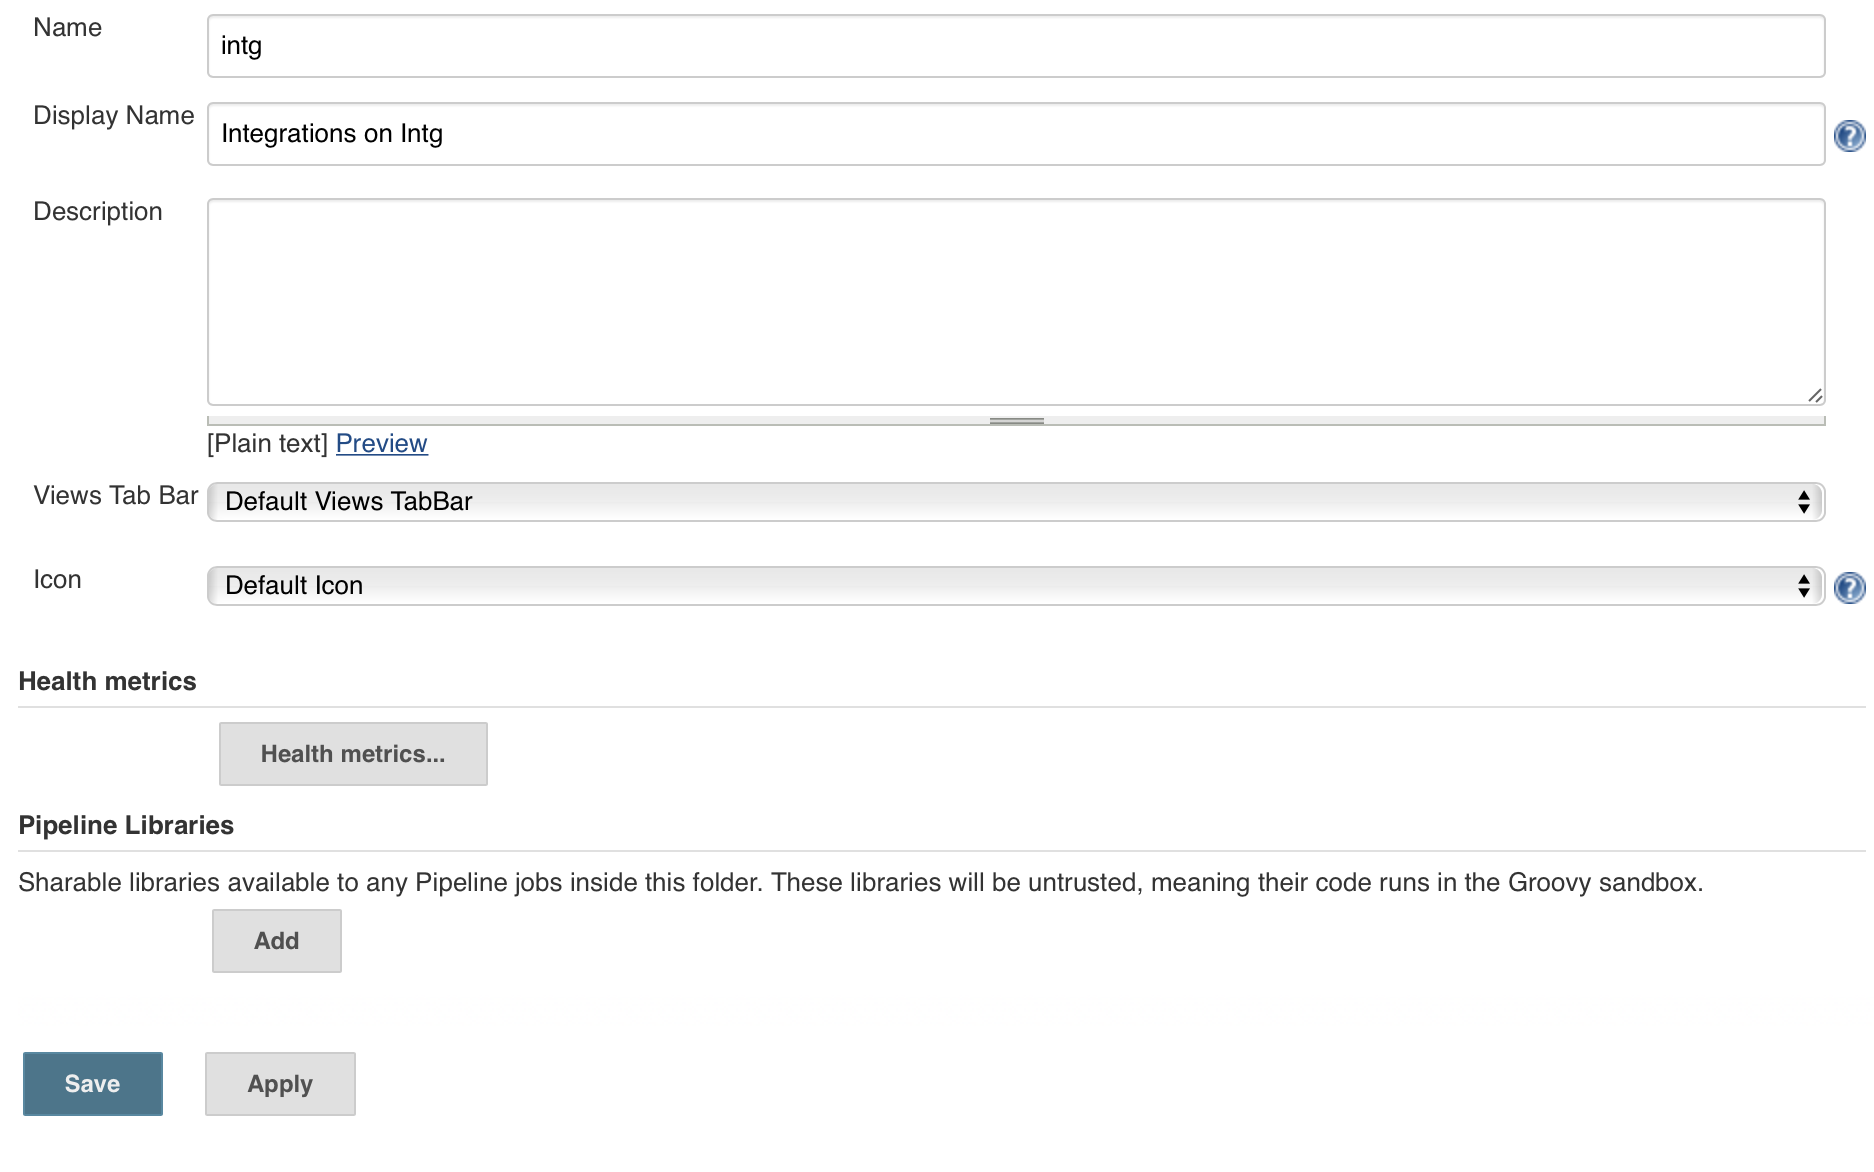Click the Pipeline Libraries section heading
1874x1172 pixels.
click(x=126, y=825)
